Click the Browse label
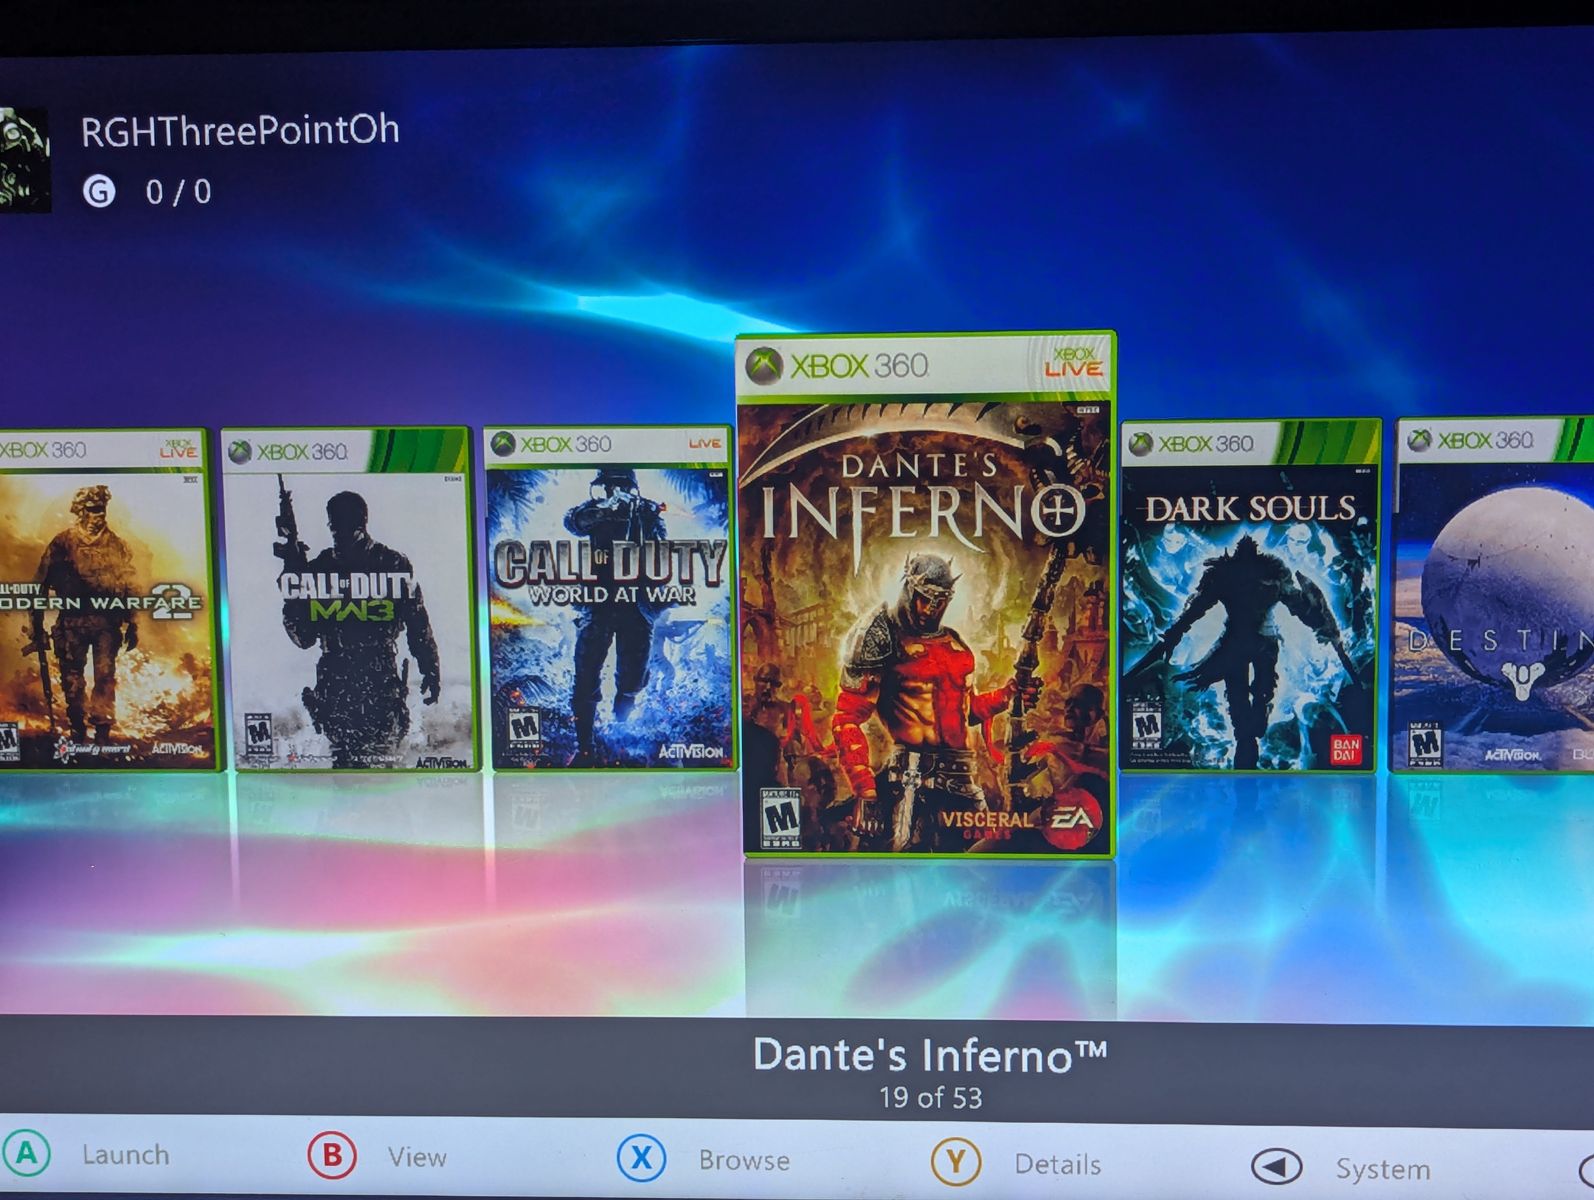 point(744,1160)
